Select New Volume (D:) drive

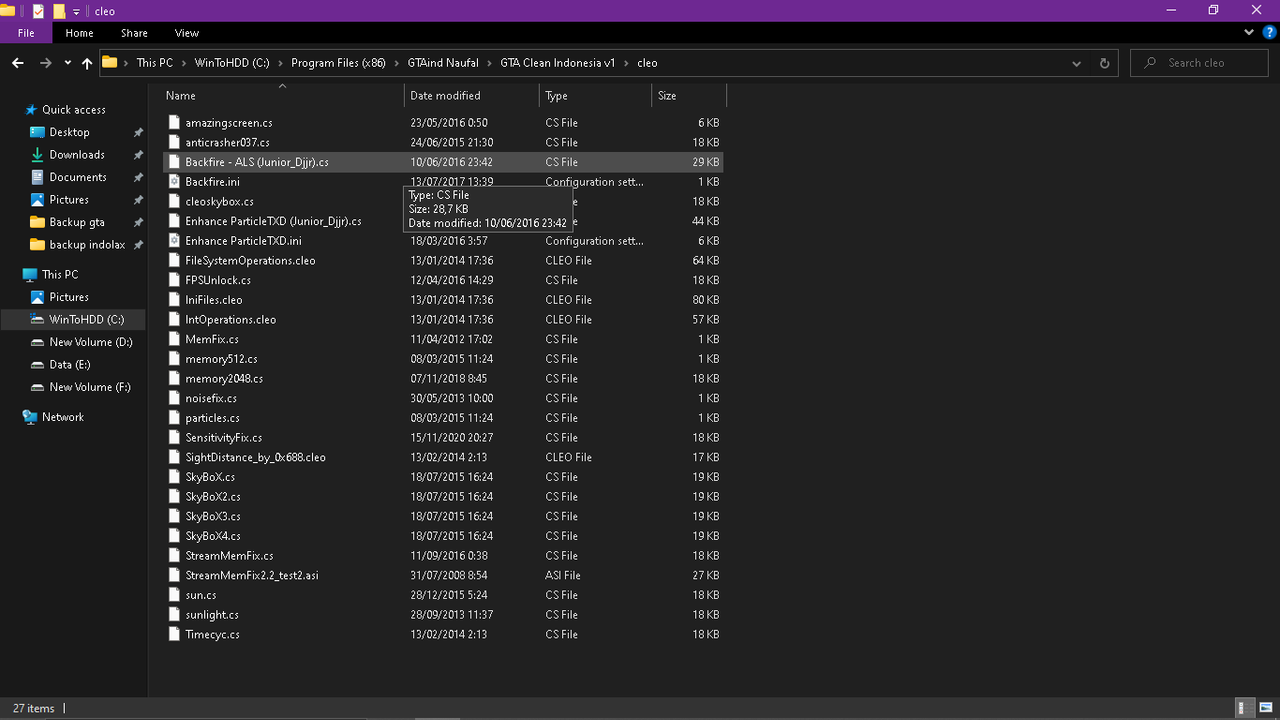(90, 342)
